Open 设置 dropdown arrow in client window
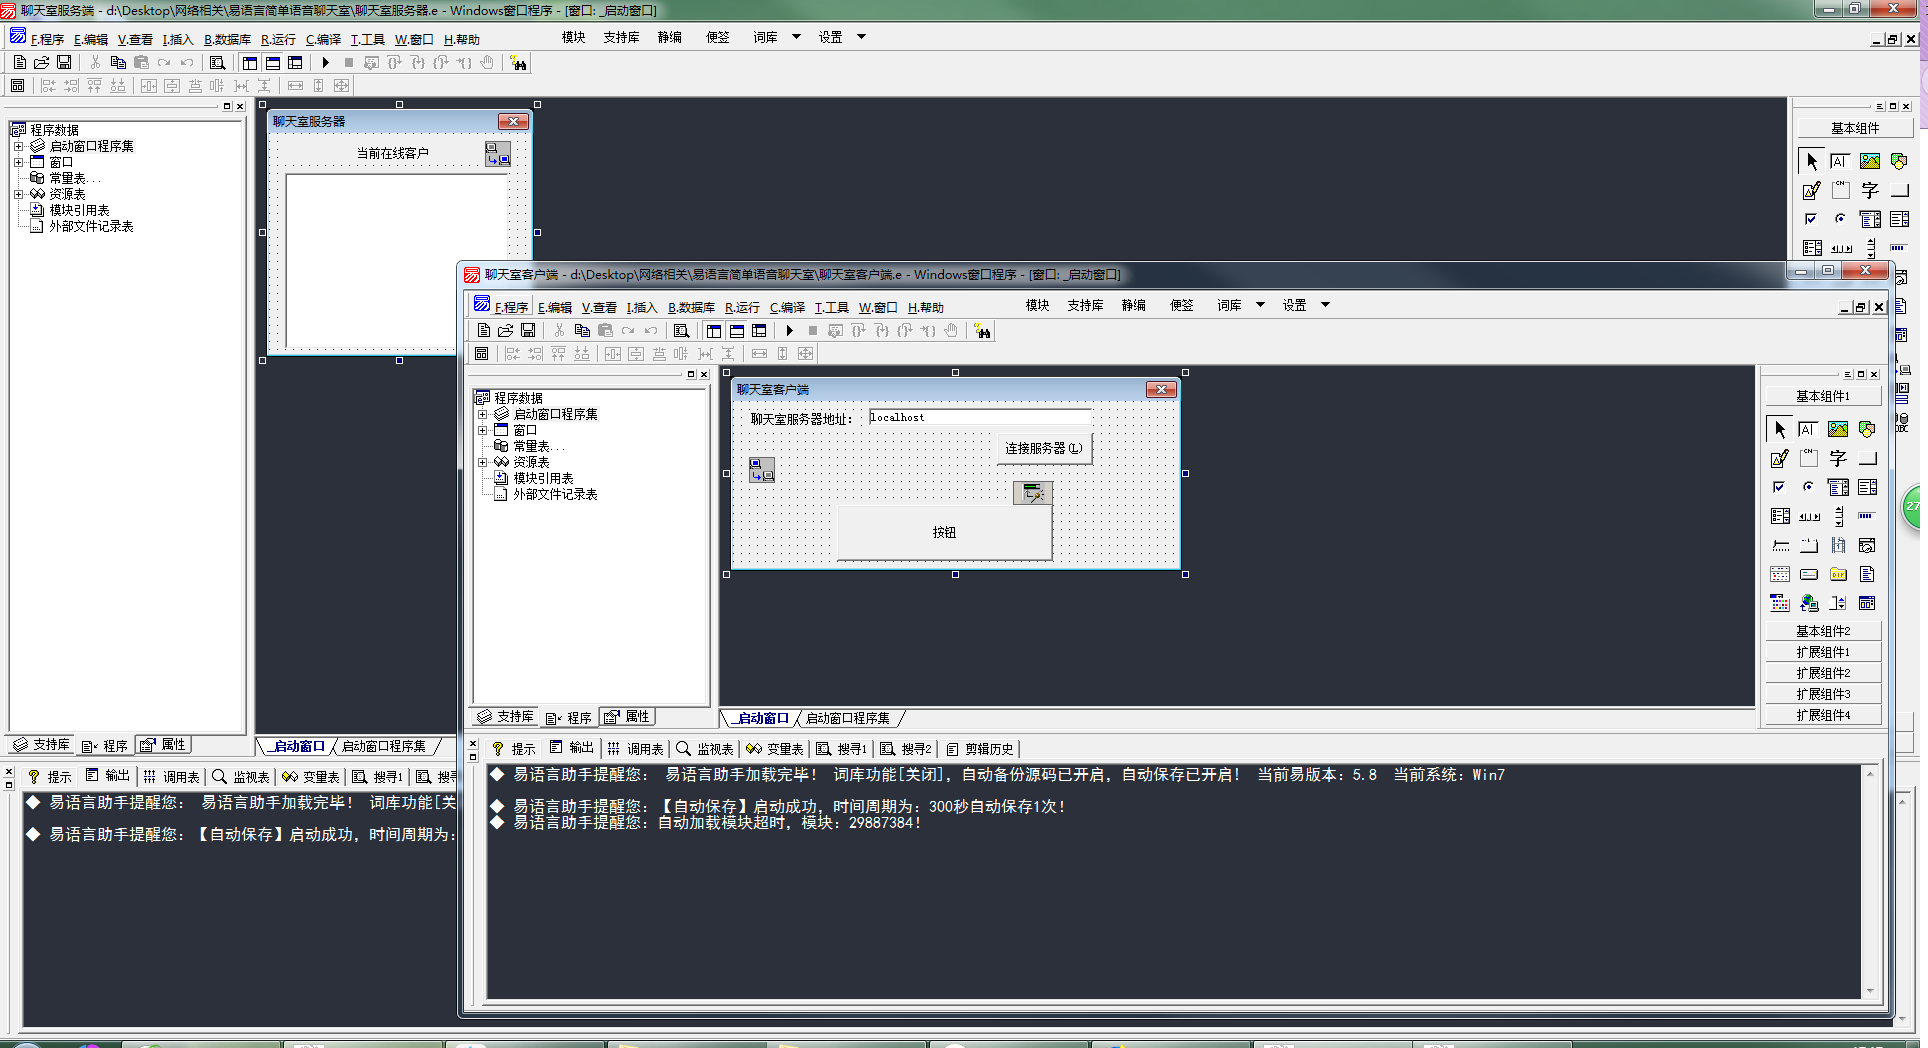Screen dimensions: 1928x1048 click(1325, 305)
